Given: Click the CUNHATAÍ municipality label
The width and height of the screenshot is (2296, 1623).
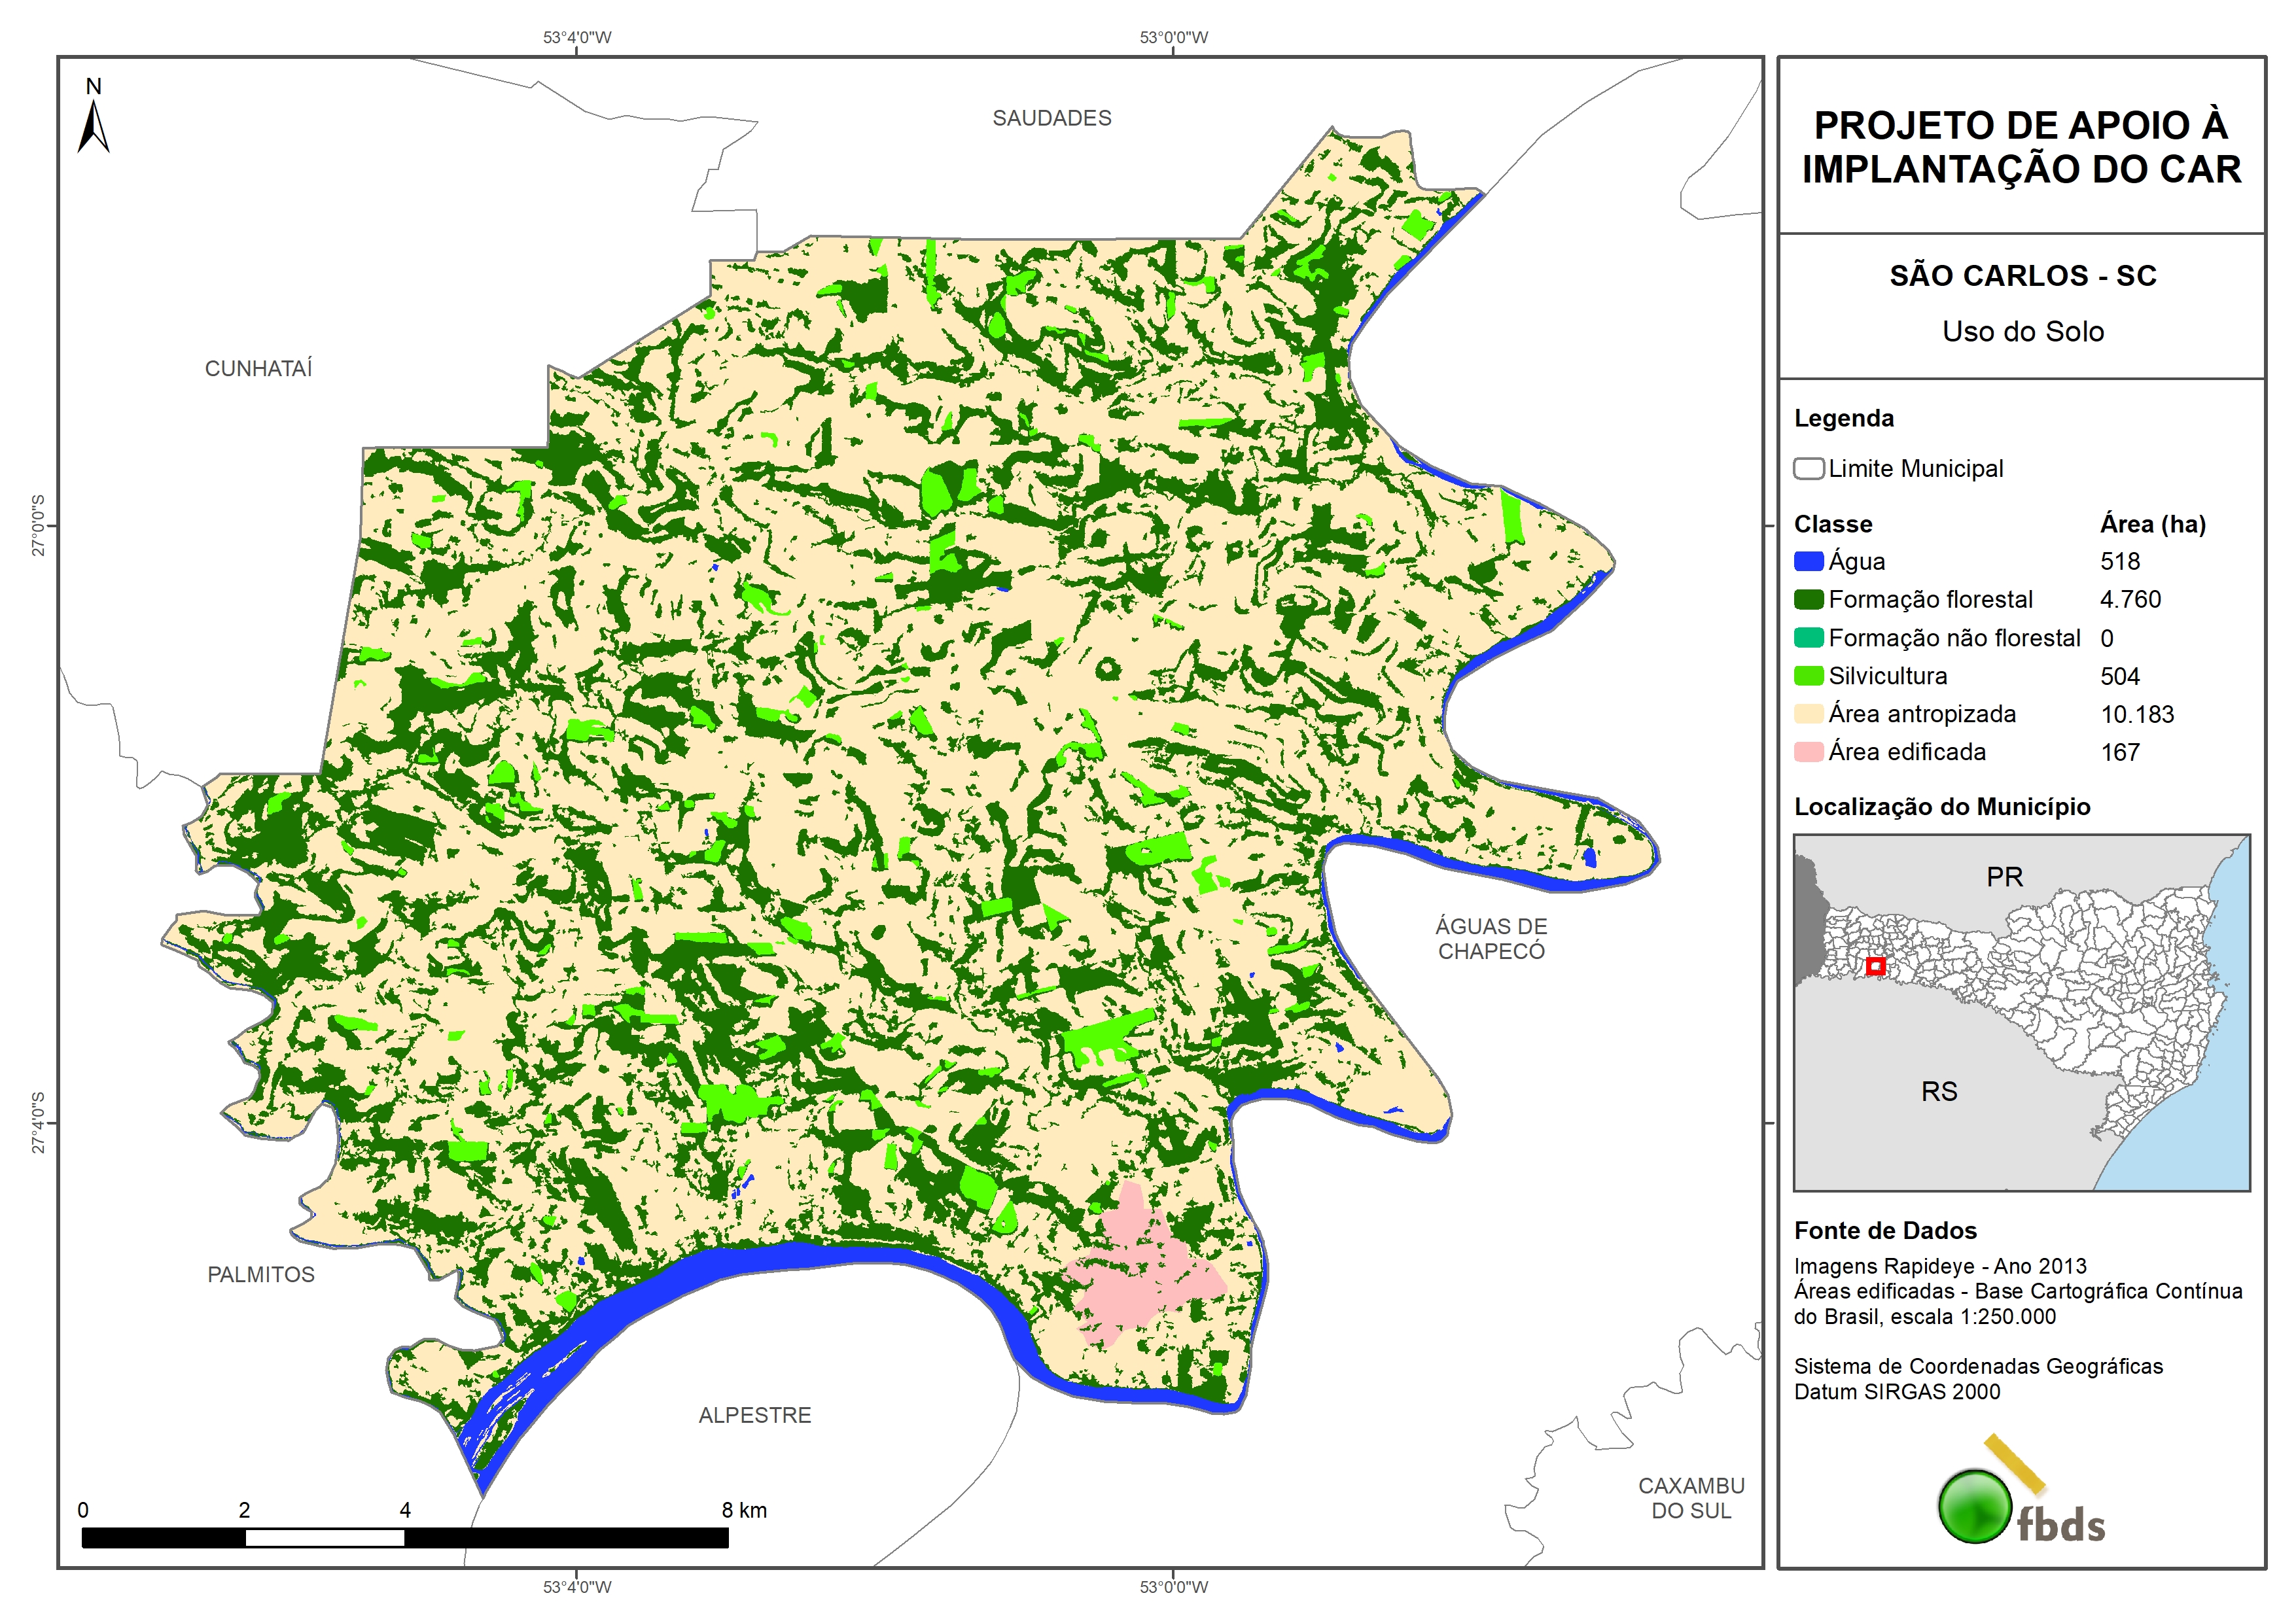Looking at the screenshot, I should (258, 369).
